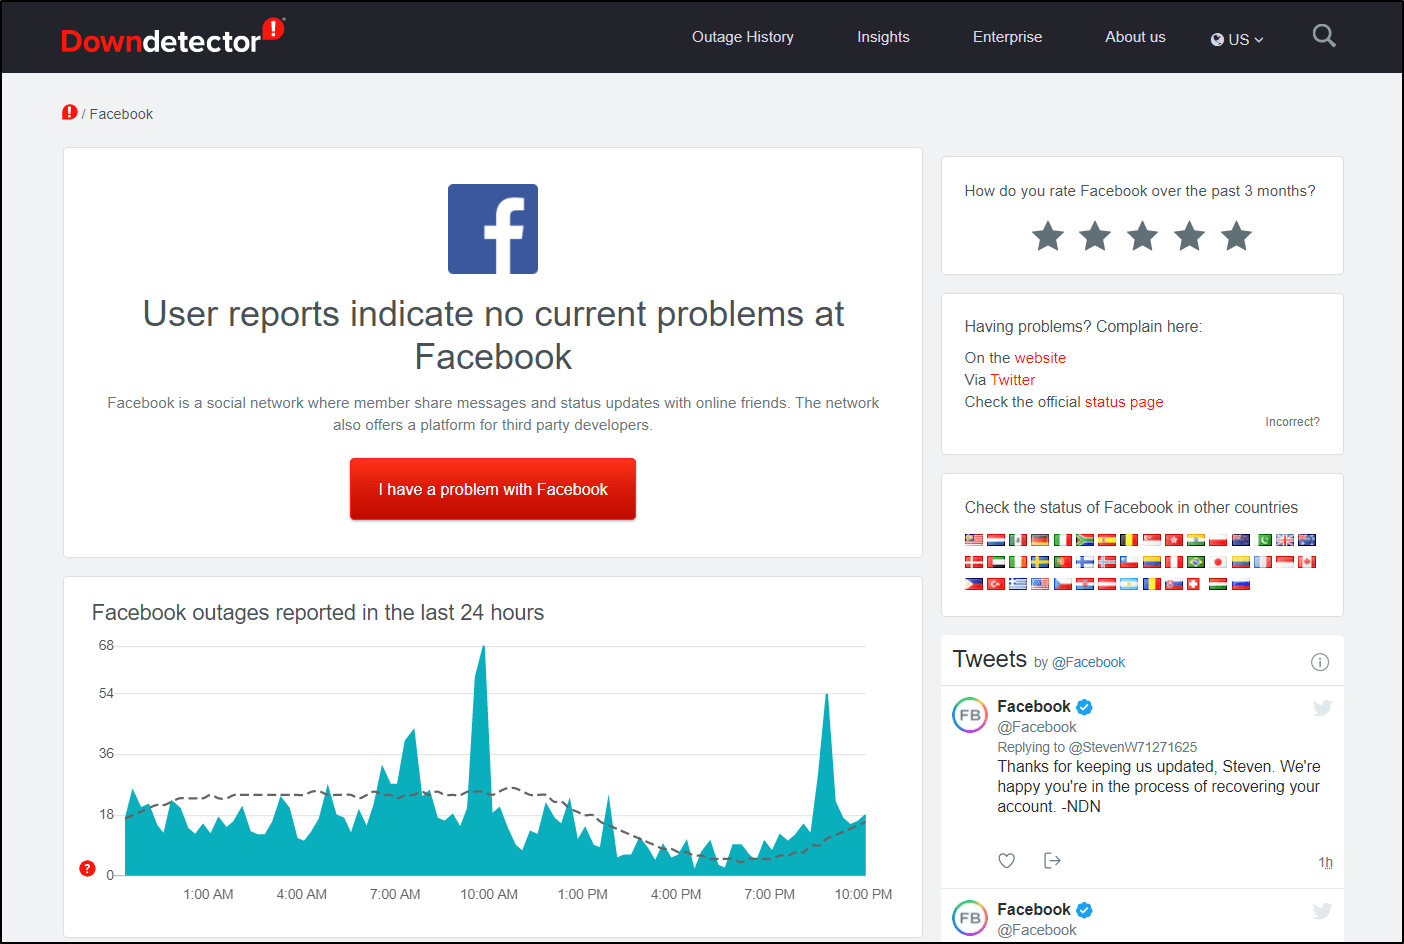
Task: Open Facebook account name on first tweet
Action: (x=1034, y=706)
